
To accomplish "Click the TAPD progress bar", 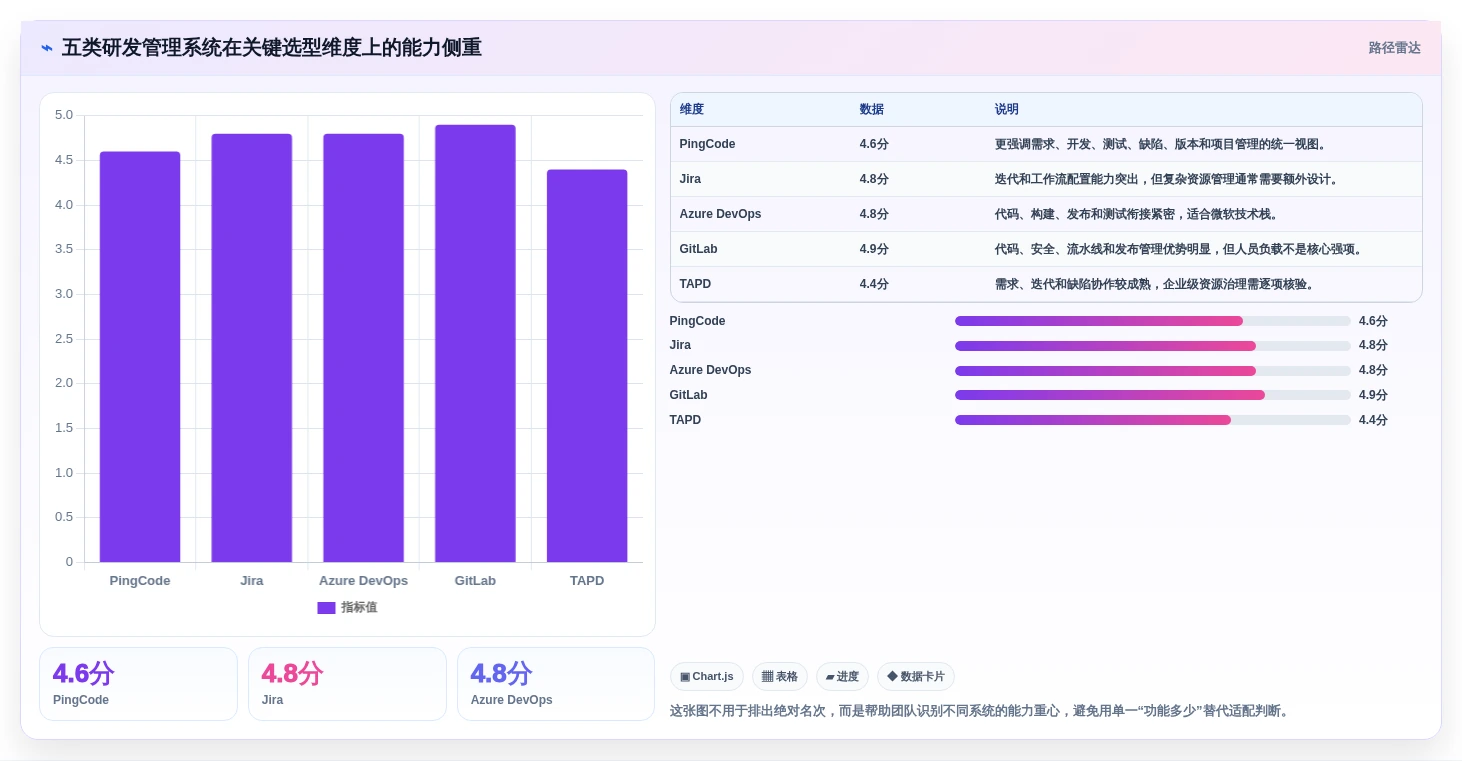I will pos(1153,420).
